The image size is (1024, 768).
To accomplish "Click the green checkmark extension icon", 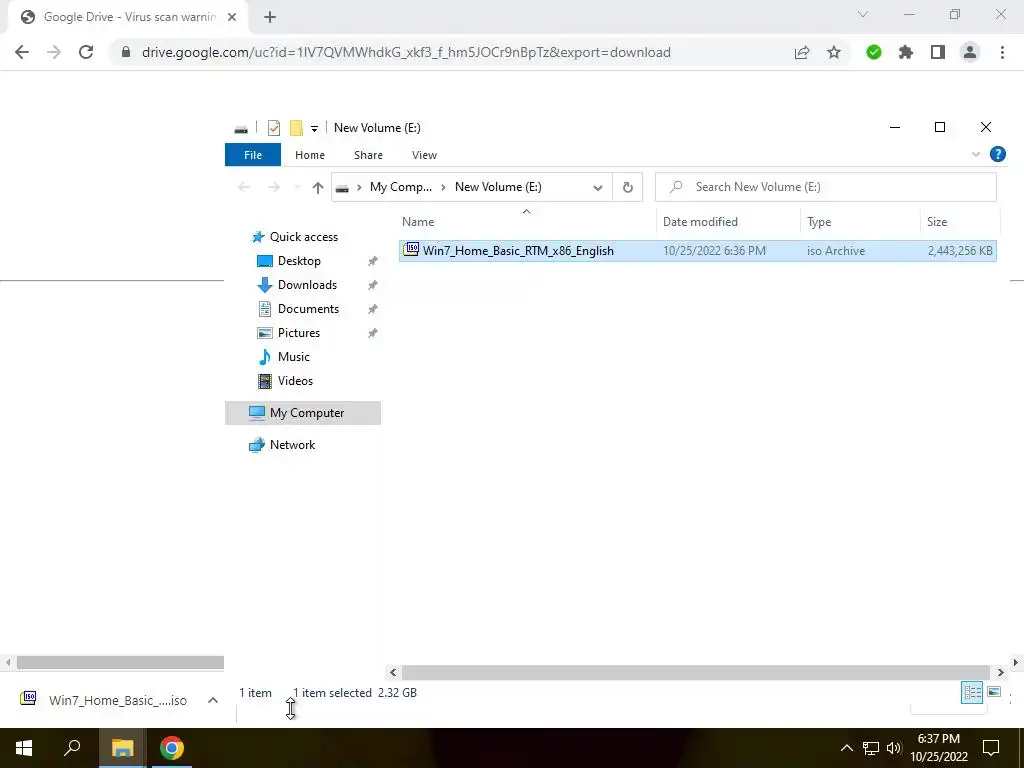I will tap(874, 52).
